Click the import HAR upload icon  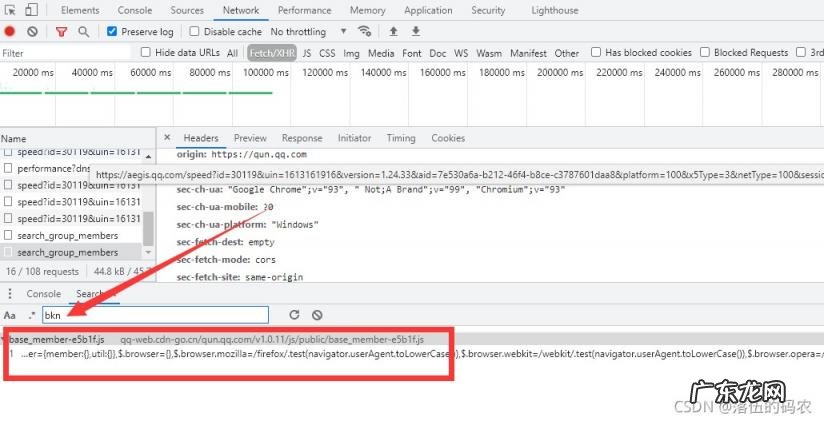coord(393,32)
